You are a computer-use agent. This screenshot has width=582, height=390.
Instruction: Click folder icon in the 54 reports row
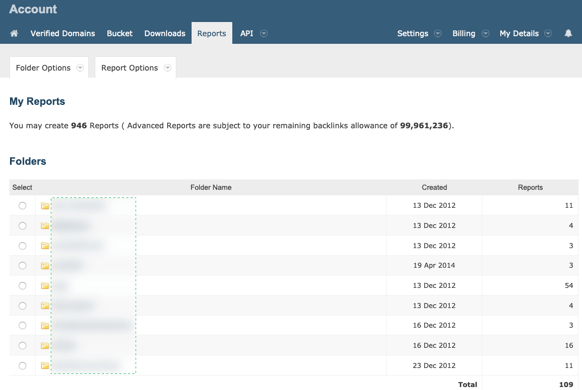45,286
